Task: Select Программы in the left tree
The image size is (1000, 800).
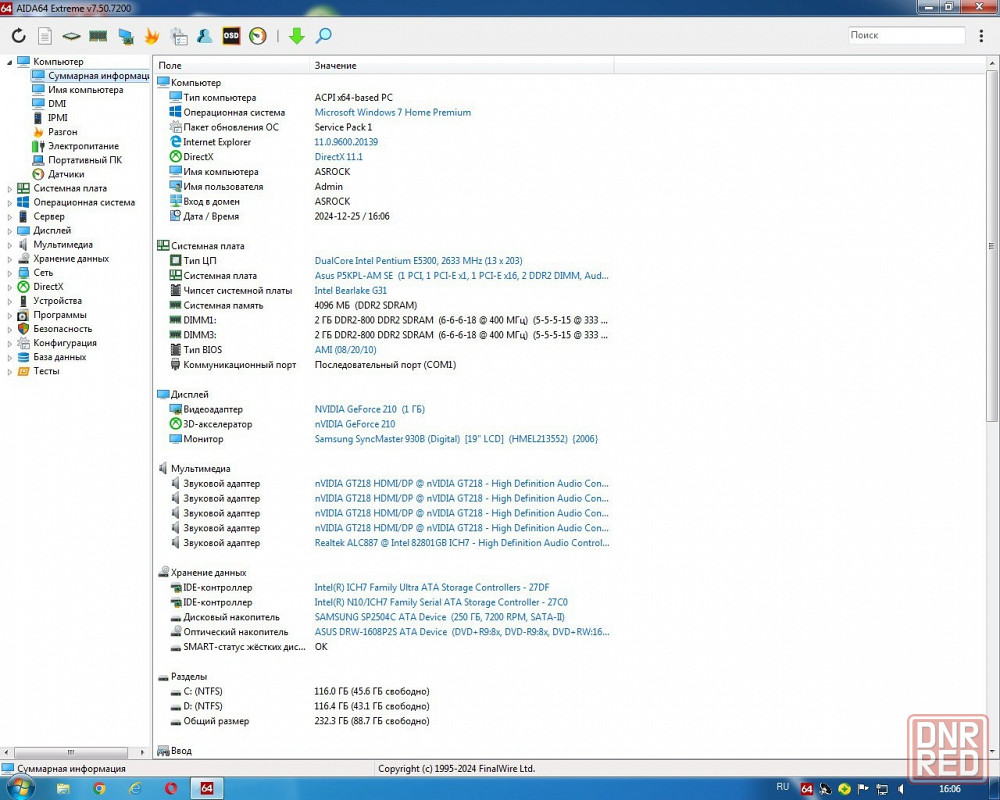Action: coord(59,315)
